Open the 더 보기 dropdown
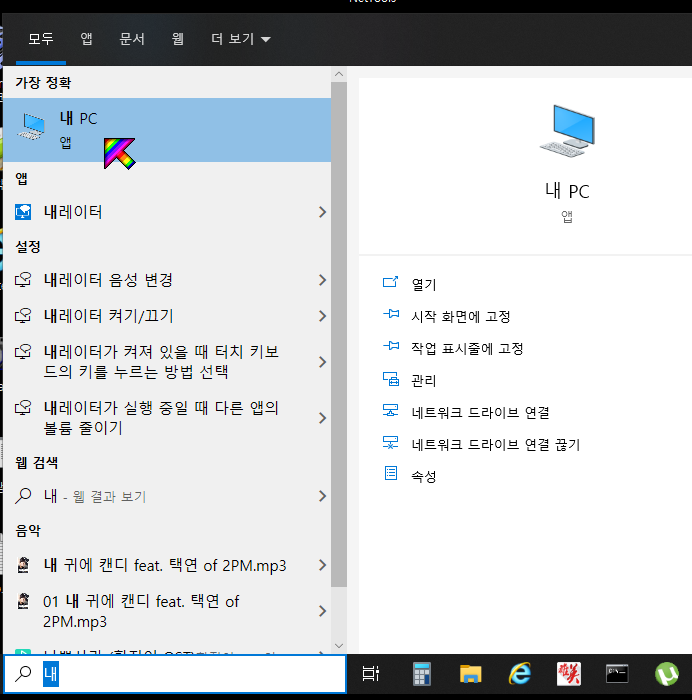 (241, 39)
